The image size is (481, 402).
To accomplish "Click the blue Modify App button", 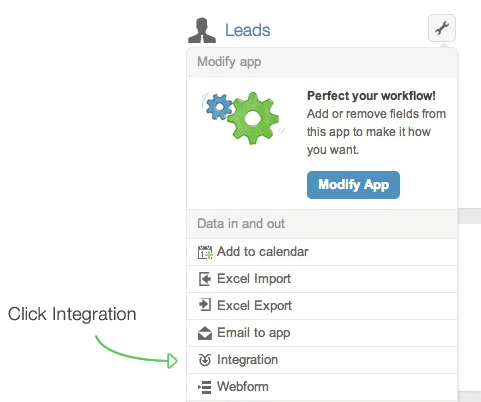I will coord(353,185).
